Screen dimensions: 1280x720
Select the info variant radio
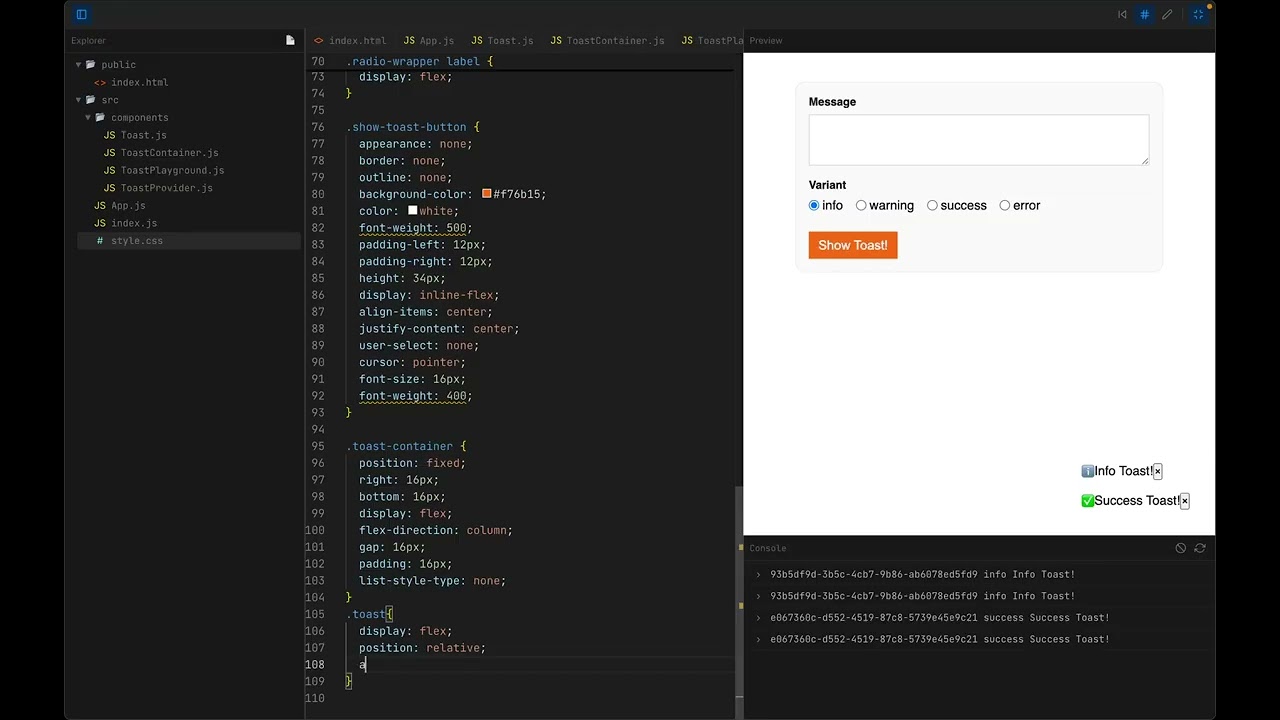point(814,206)
